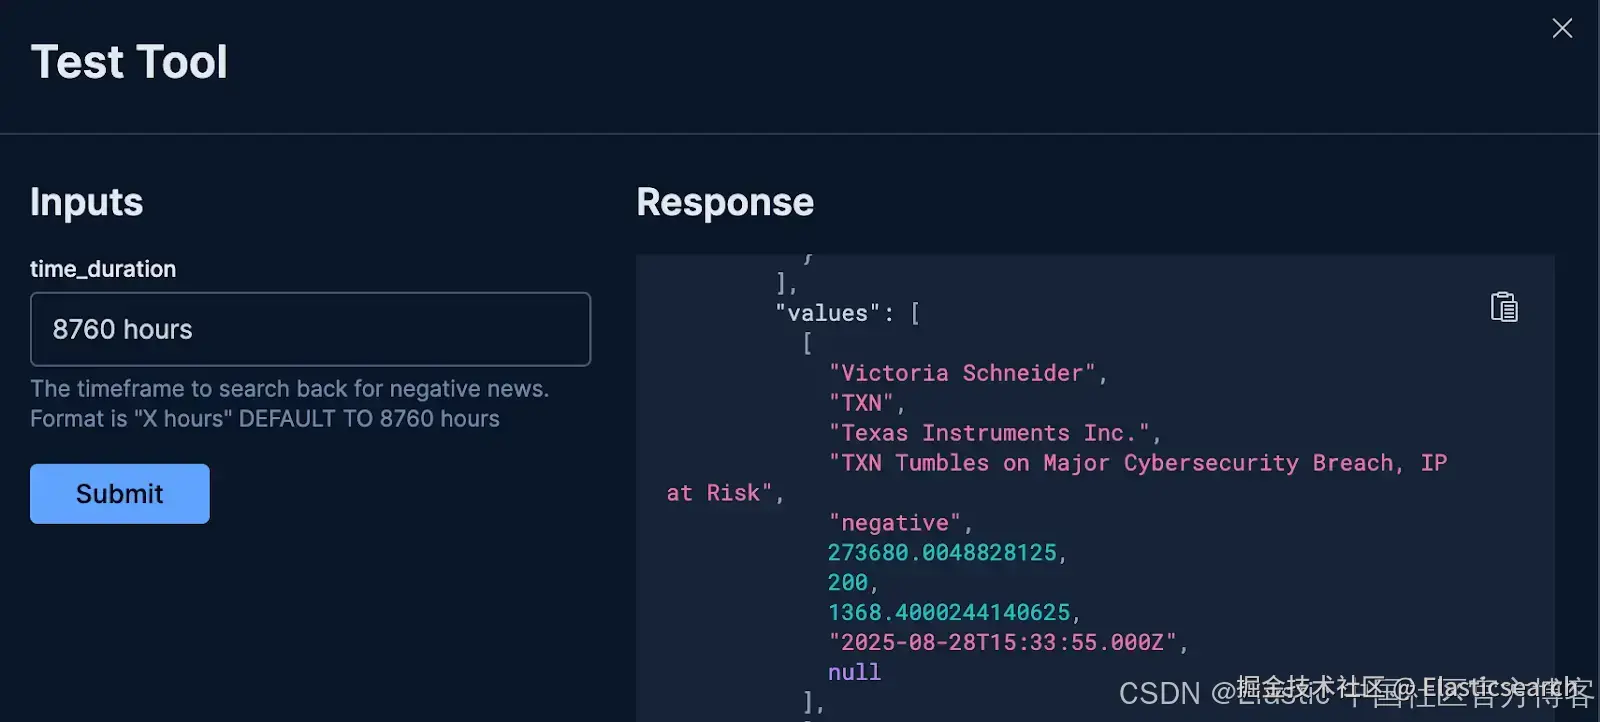1600x722 pixels.
Task: Select the value 200 in response
Action: [847, 582]
